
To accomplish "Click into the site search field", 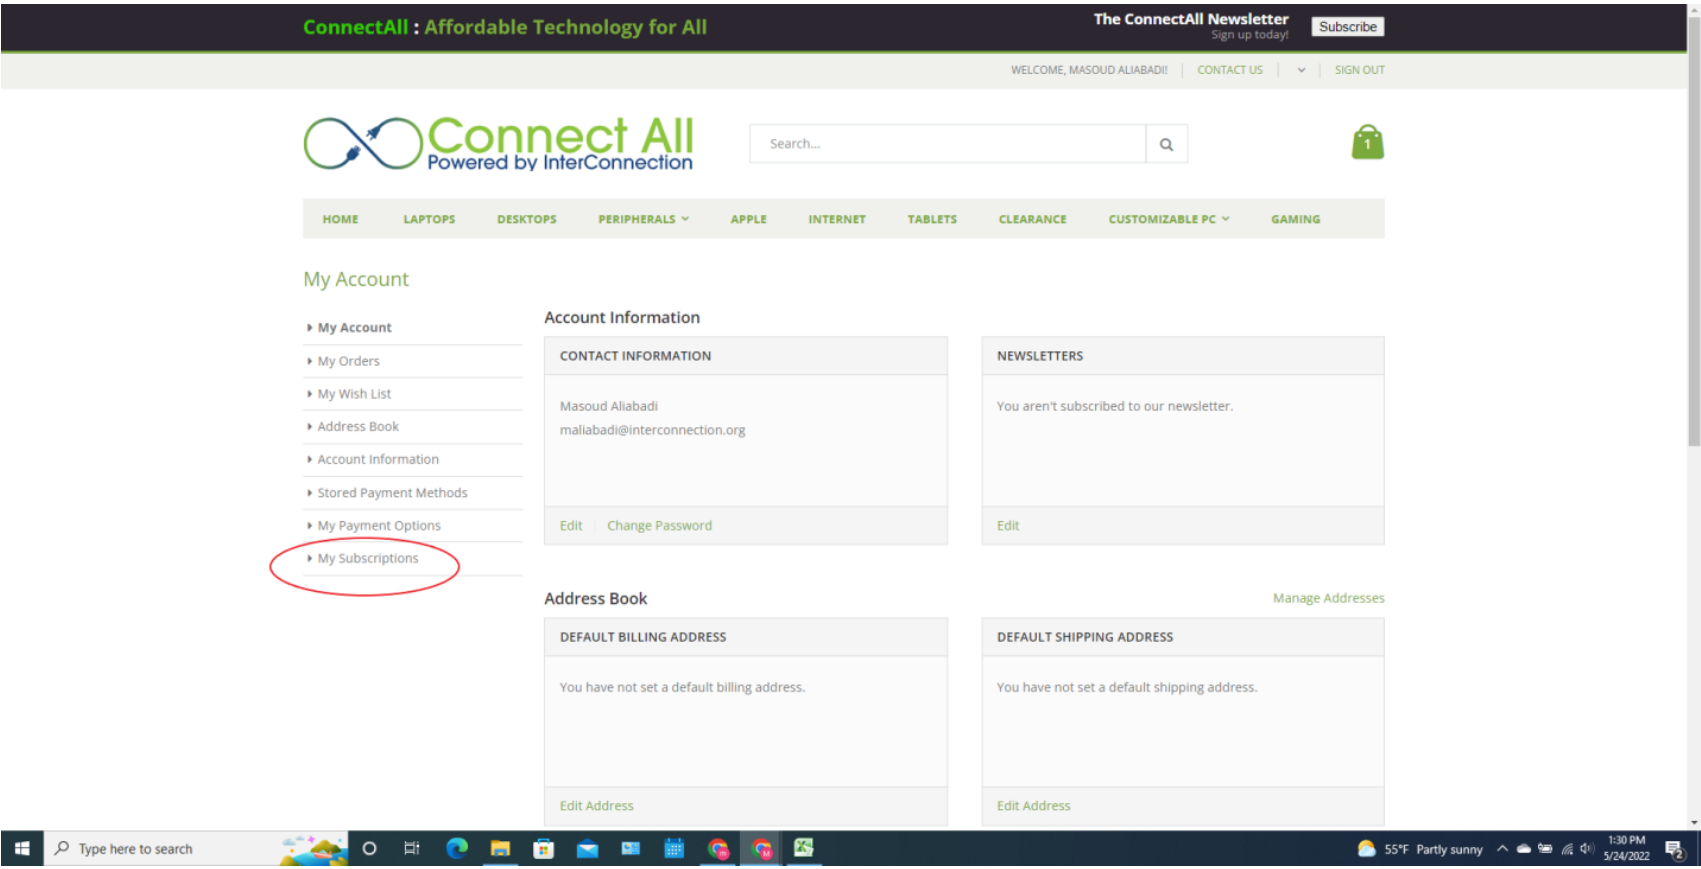I will (x=947, y=144).
